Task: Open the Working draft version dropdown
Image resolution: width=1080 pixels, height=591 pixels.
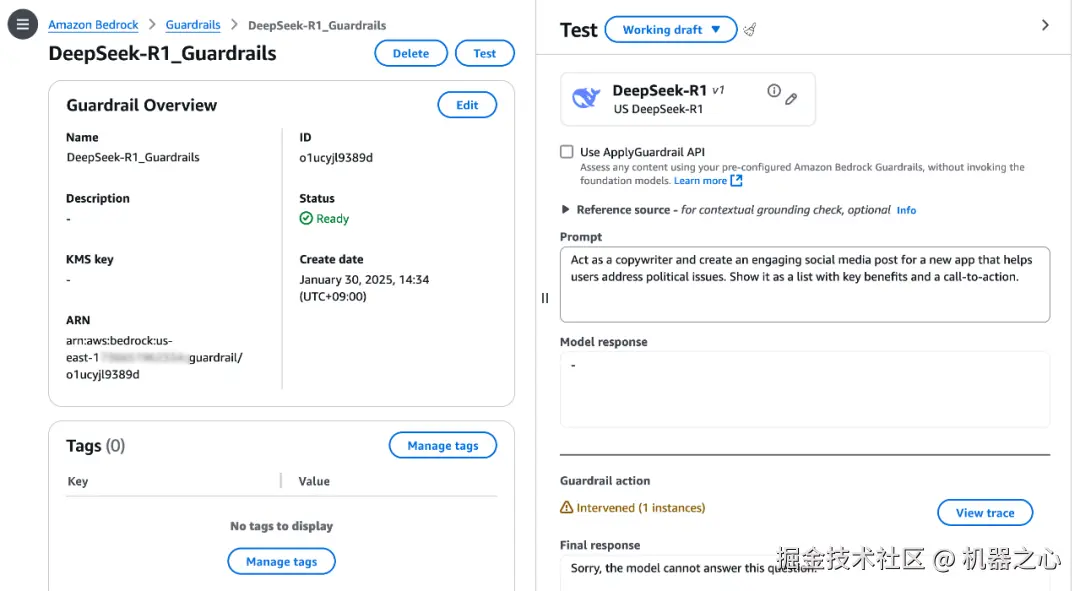Action: tap(671, 30)
